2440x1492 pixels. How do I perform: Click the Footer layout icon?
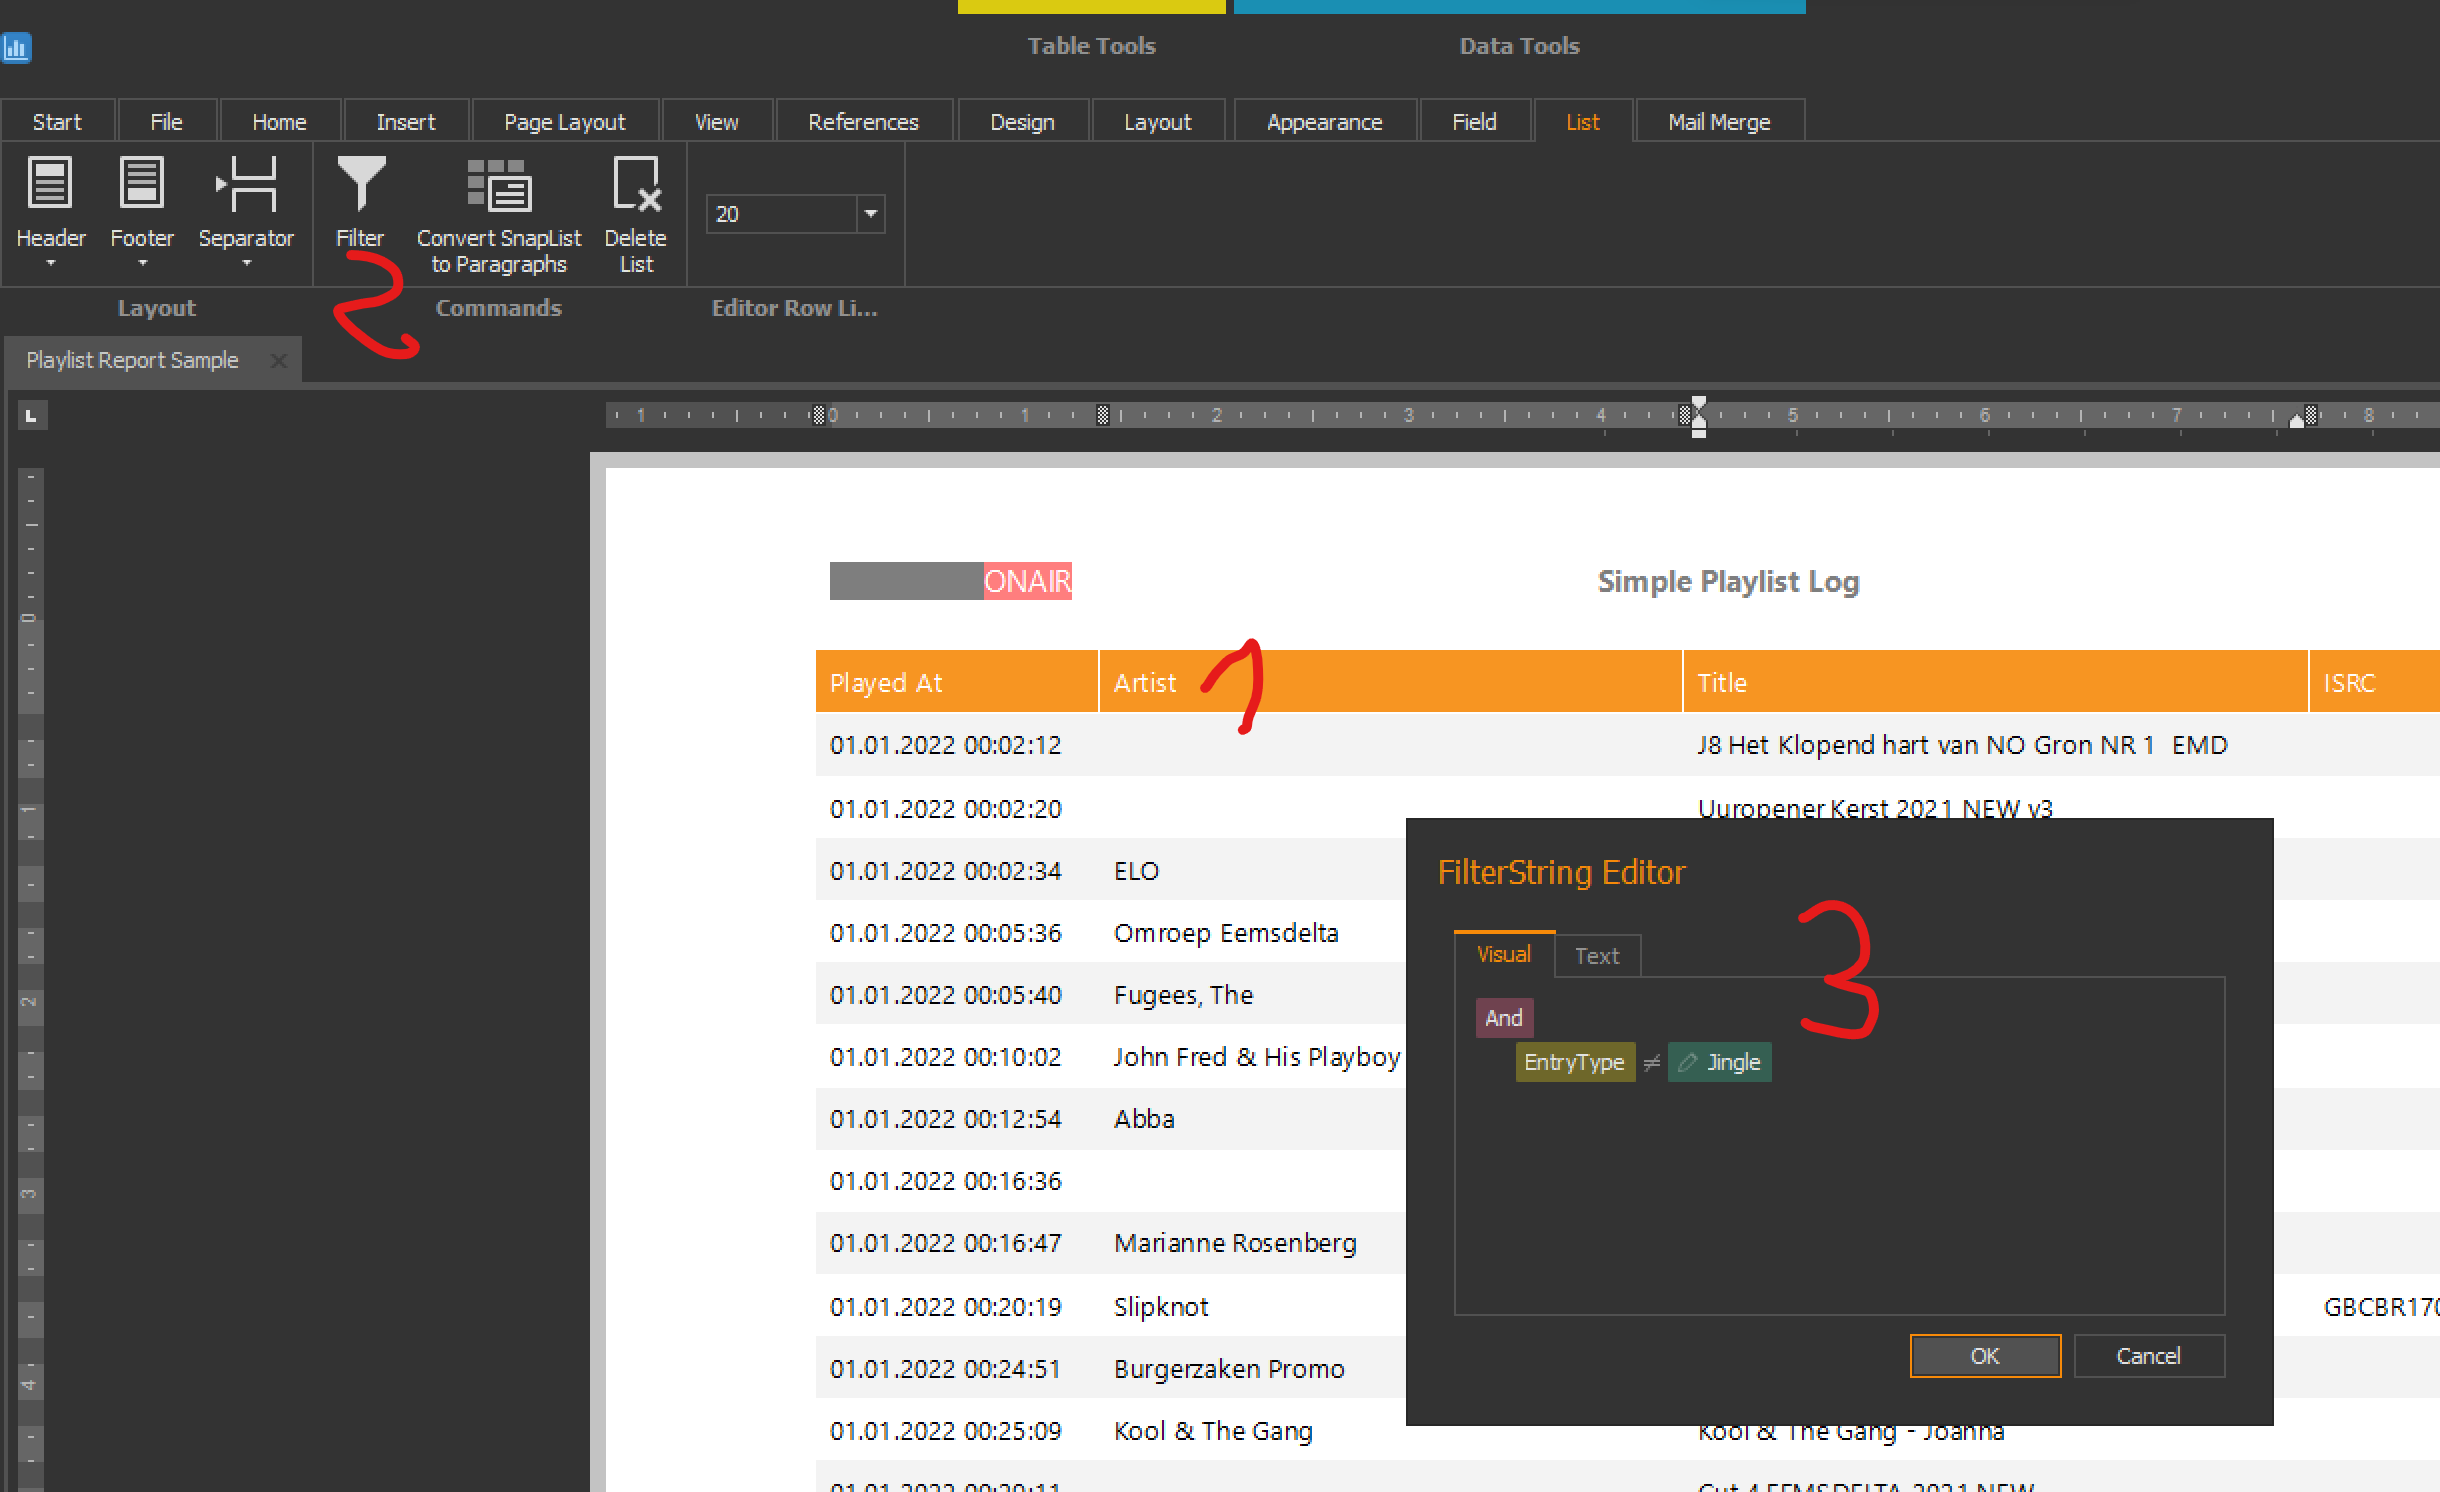(x=141, y=183)
